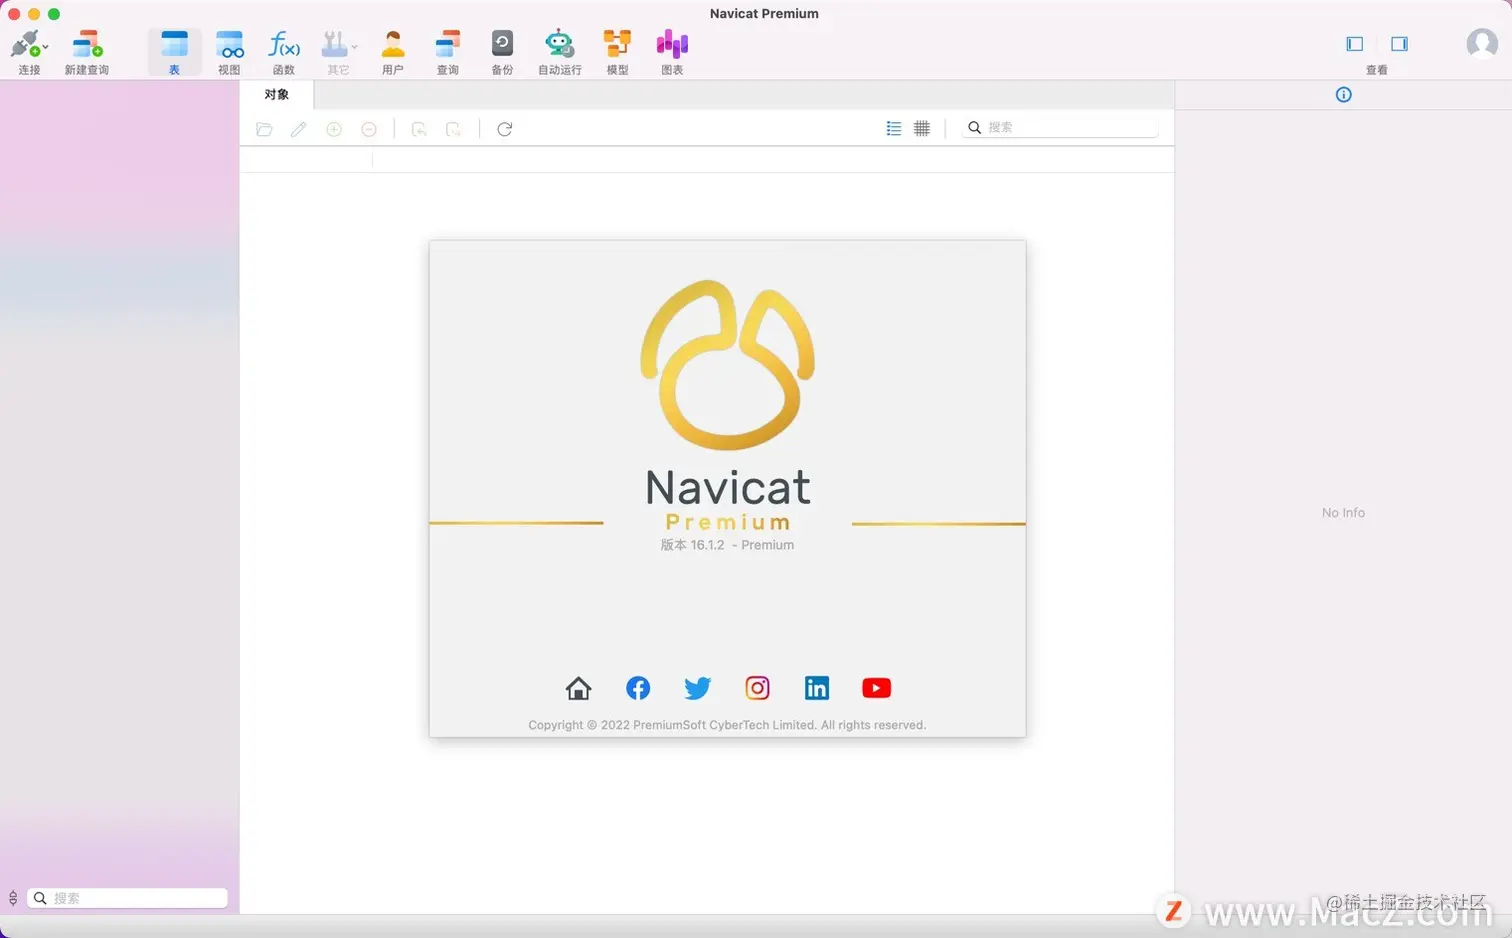Open the YouTube link icon
This screenshot has height=938, width=1512.
(x=876, y=688)
